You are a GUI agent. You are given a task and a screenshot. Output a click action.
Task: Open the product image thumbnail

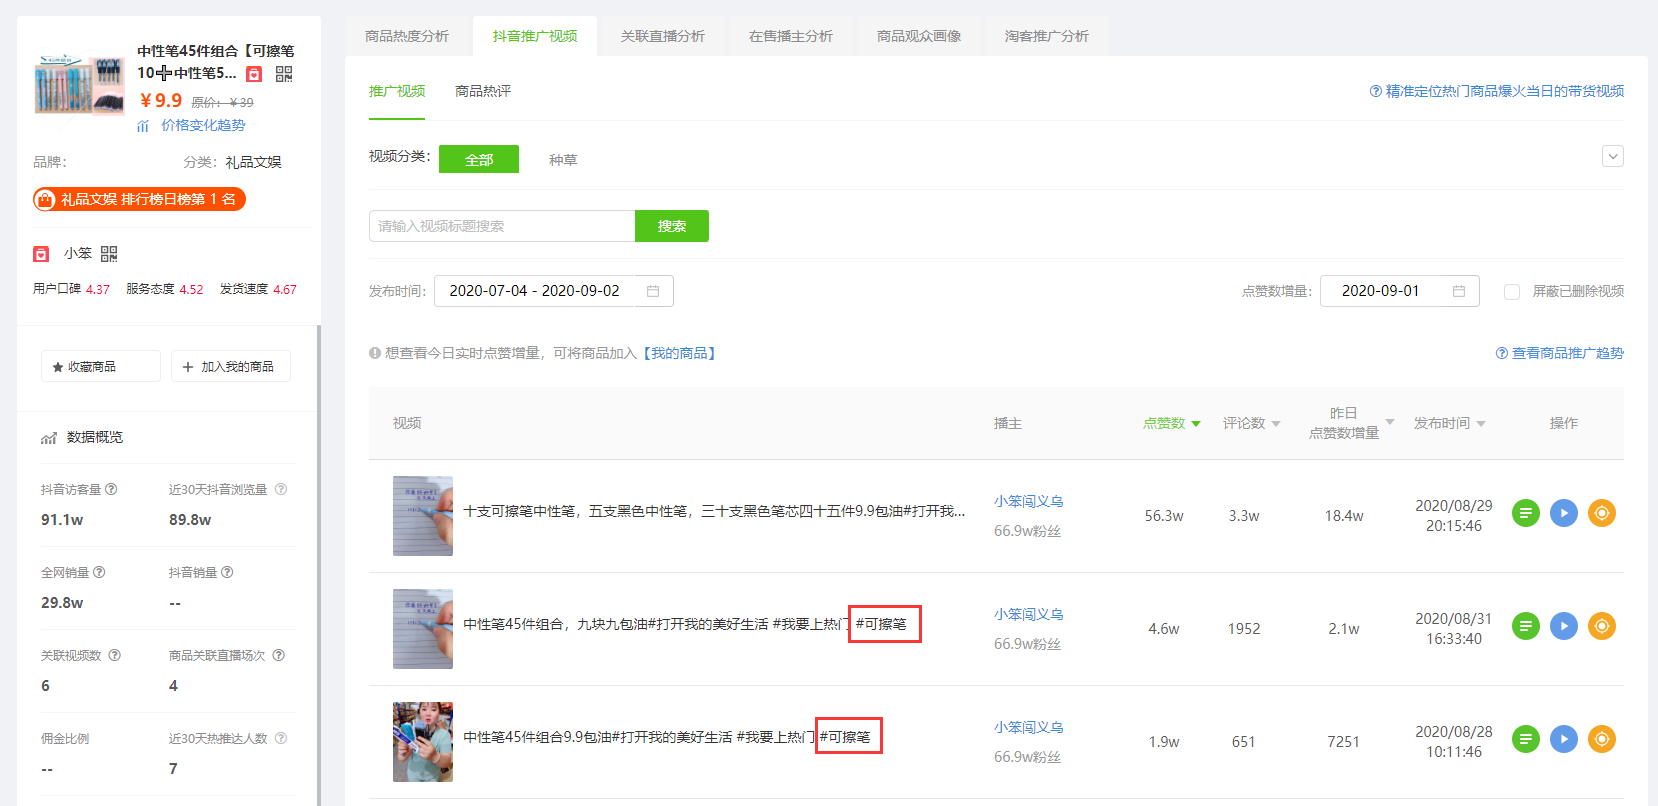tap(79, 84)
